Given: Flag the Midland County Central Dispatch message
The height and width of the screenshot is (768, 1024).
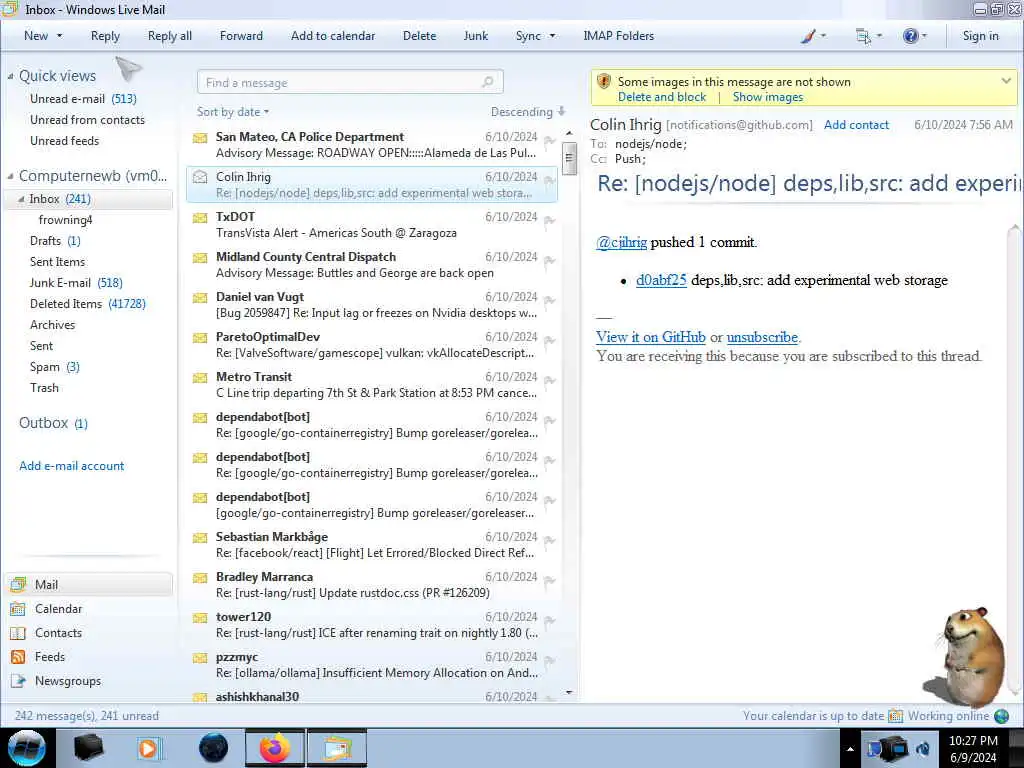Looking at the screenshot, I should click(550, 261).
